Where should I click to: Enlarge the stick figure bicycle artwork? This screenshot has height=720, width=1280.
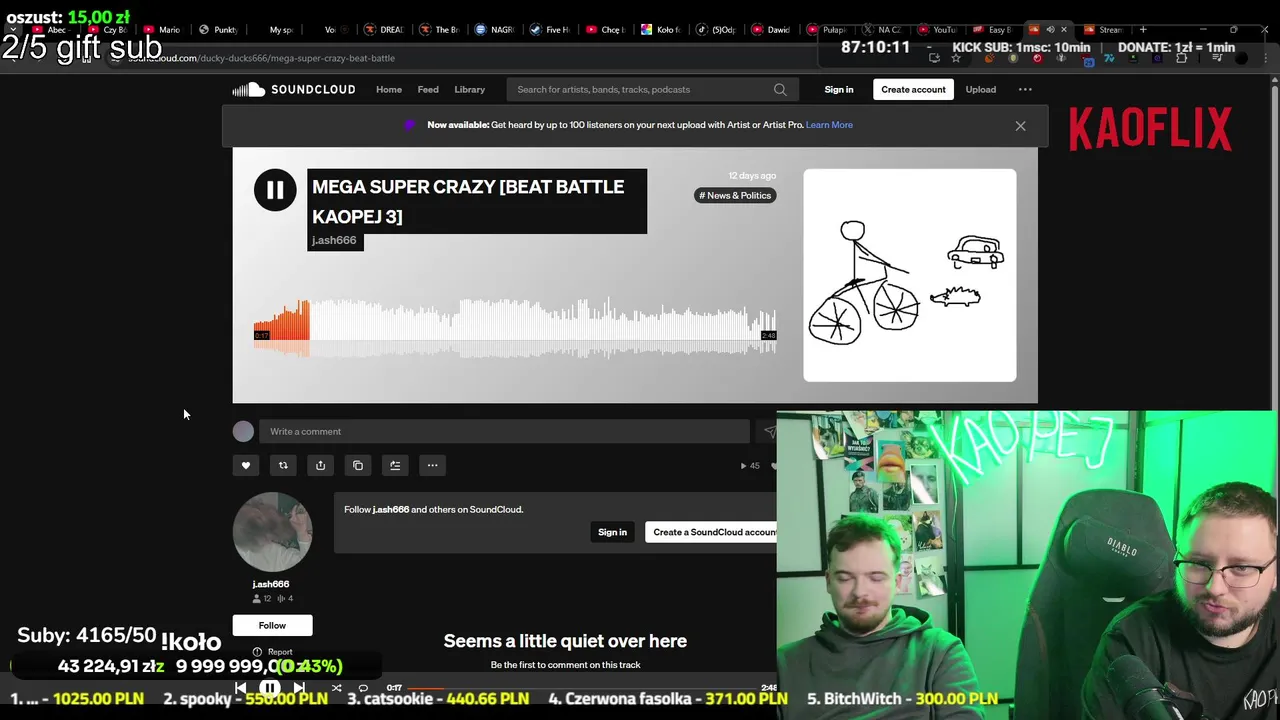coord(910,275)
